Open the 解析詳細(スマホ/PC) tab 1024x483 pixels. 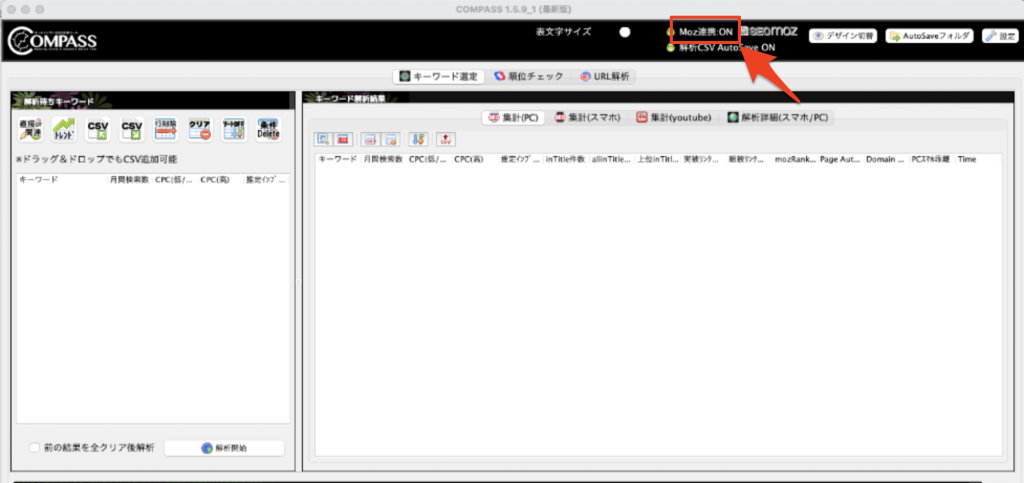tap(778, 117)
